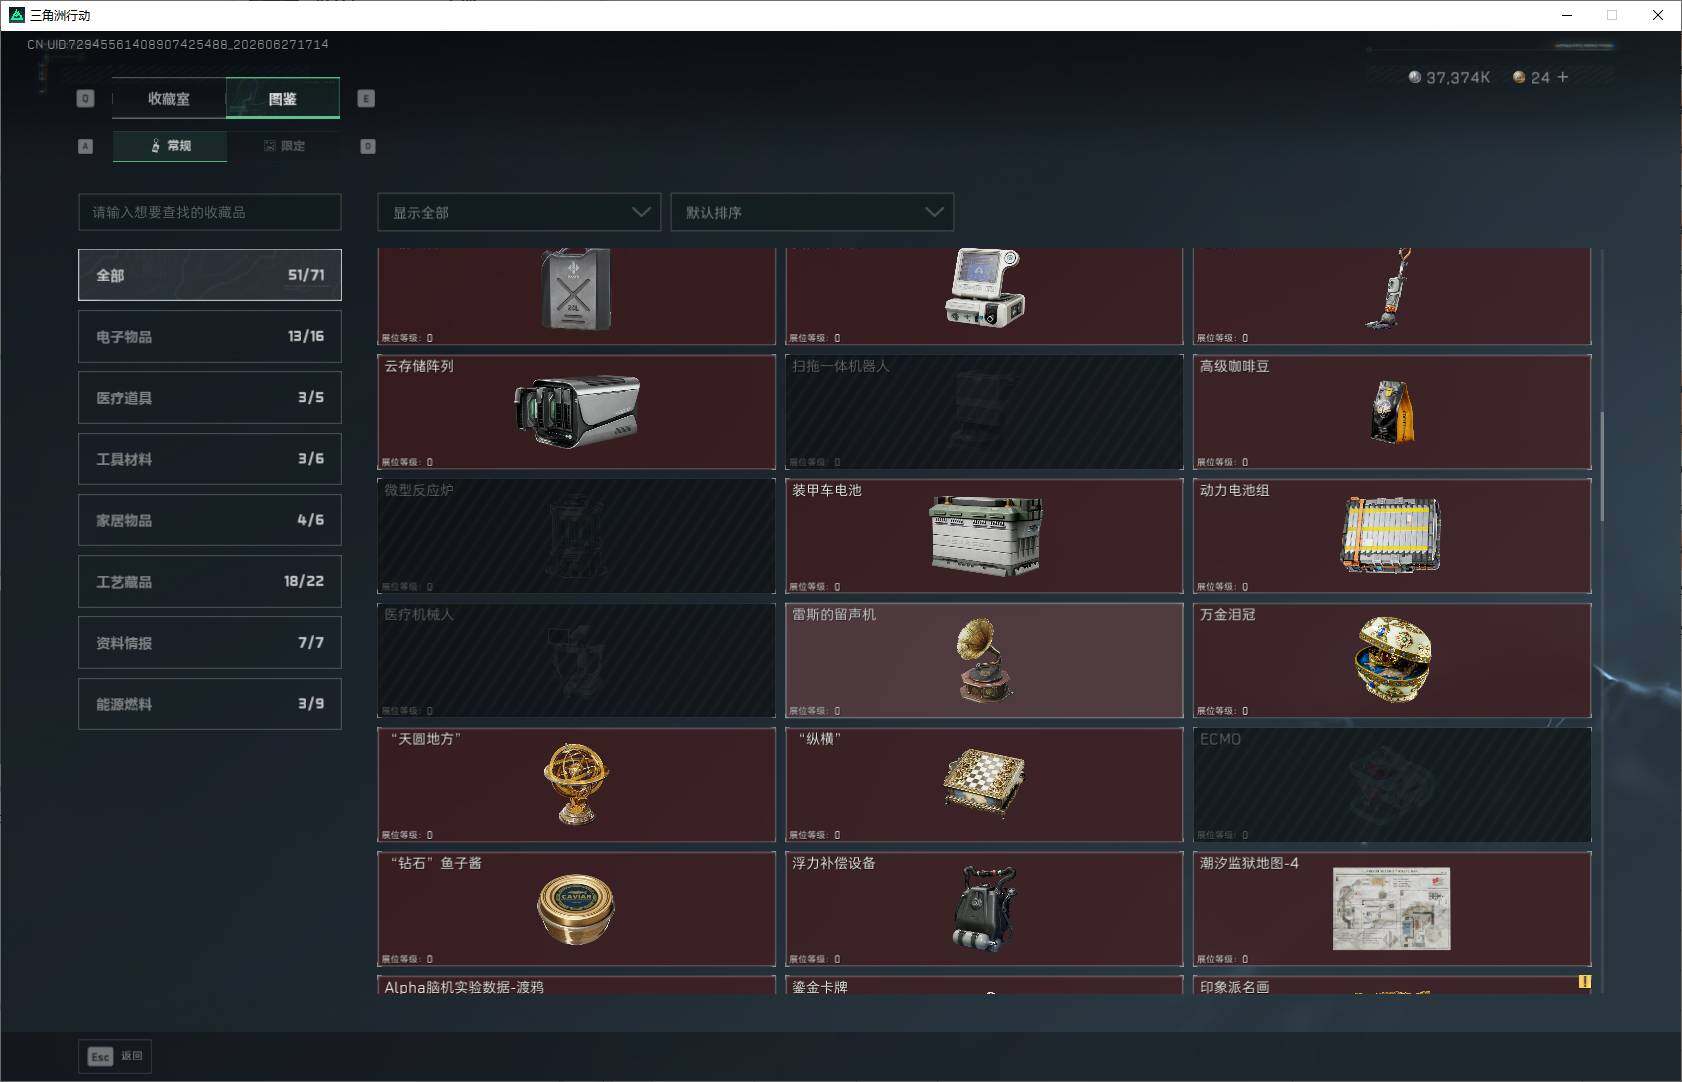The image size is (1682, 1082).
Task: Select the golden armillary sphere 天圆地方
Action: tap(576, 784)
